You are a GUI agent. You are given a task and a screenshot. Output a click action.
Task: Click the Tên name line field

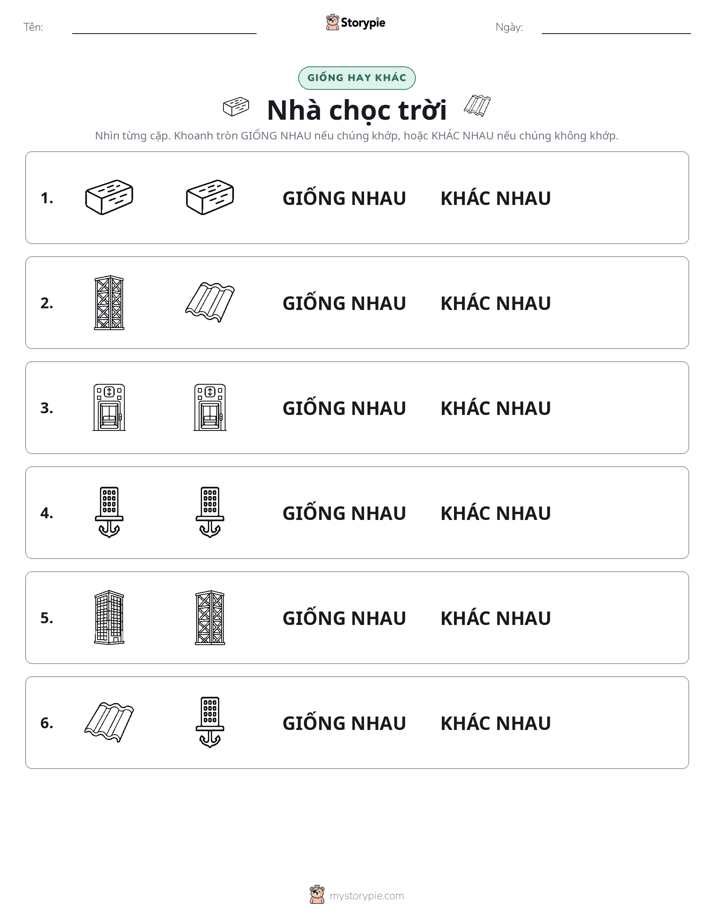point(164,28)
